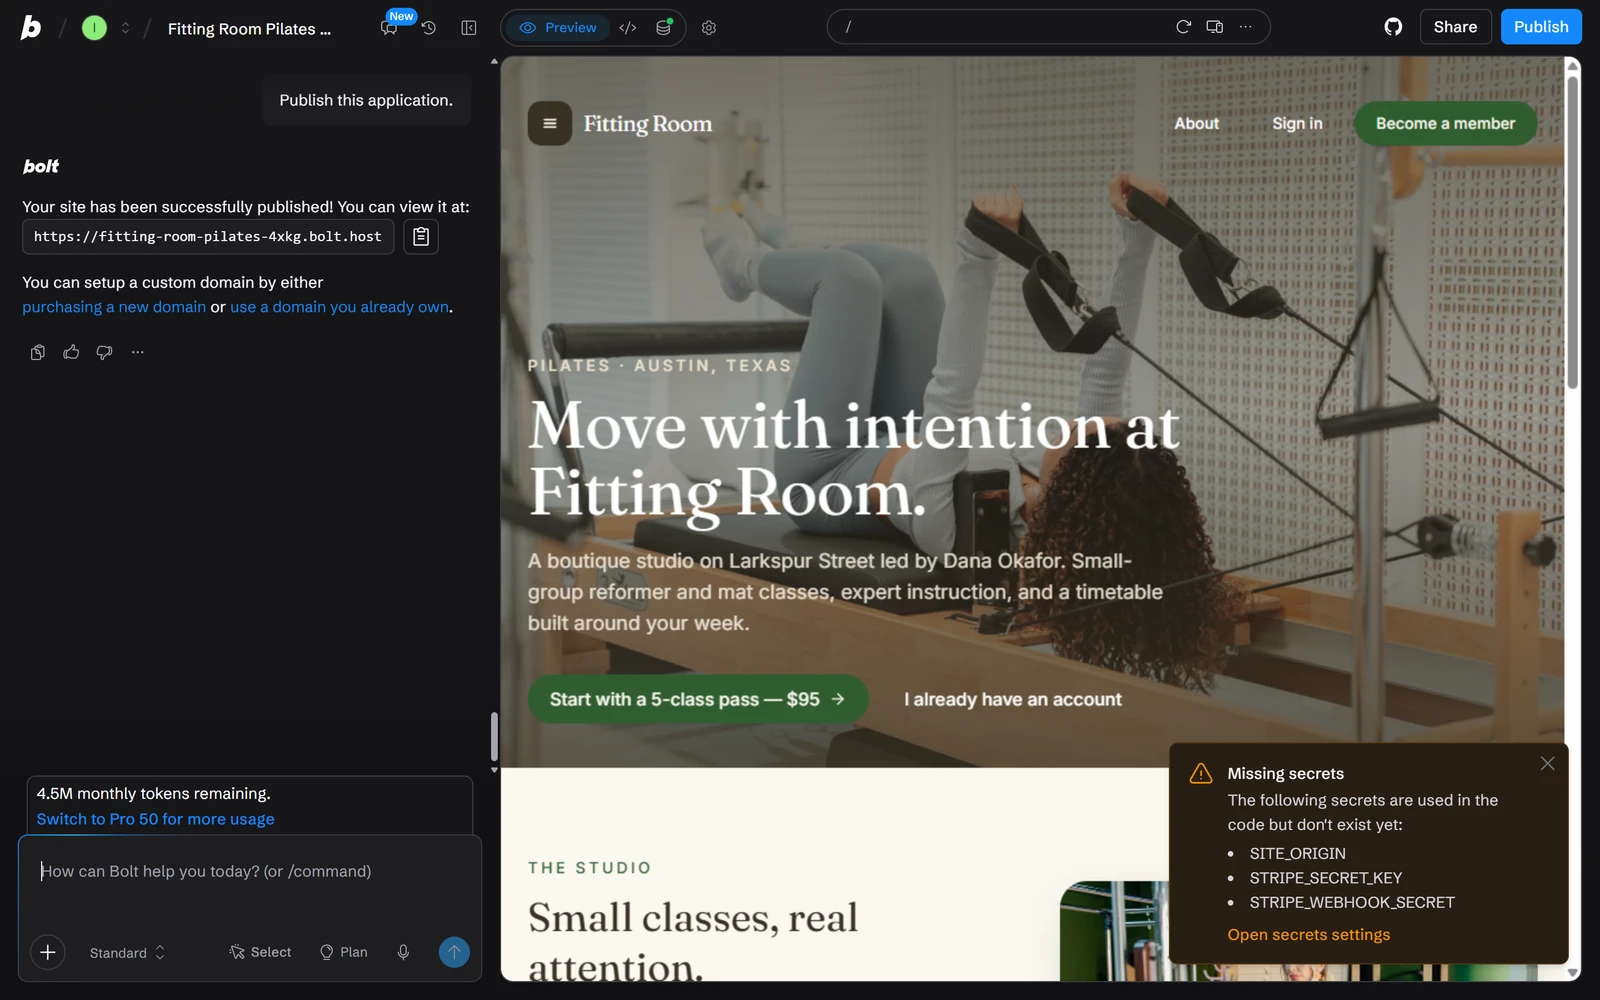Viewport: 1600px width, 1000px height.
Task: Click Sign in on site header
Action: click(x=1297, y=124)
